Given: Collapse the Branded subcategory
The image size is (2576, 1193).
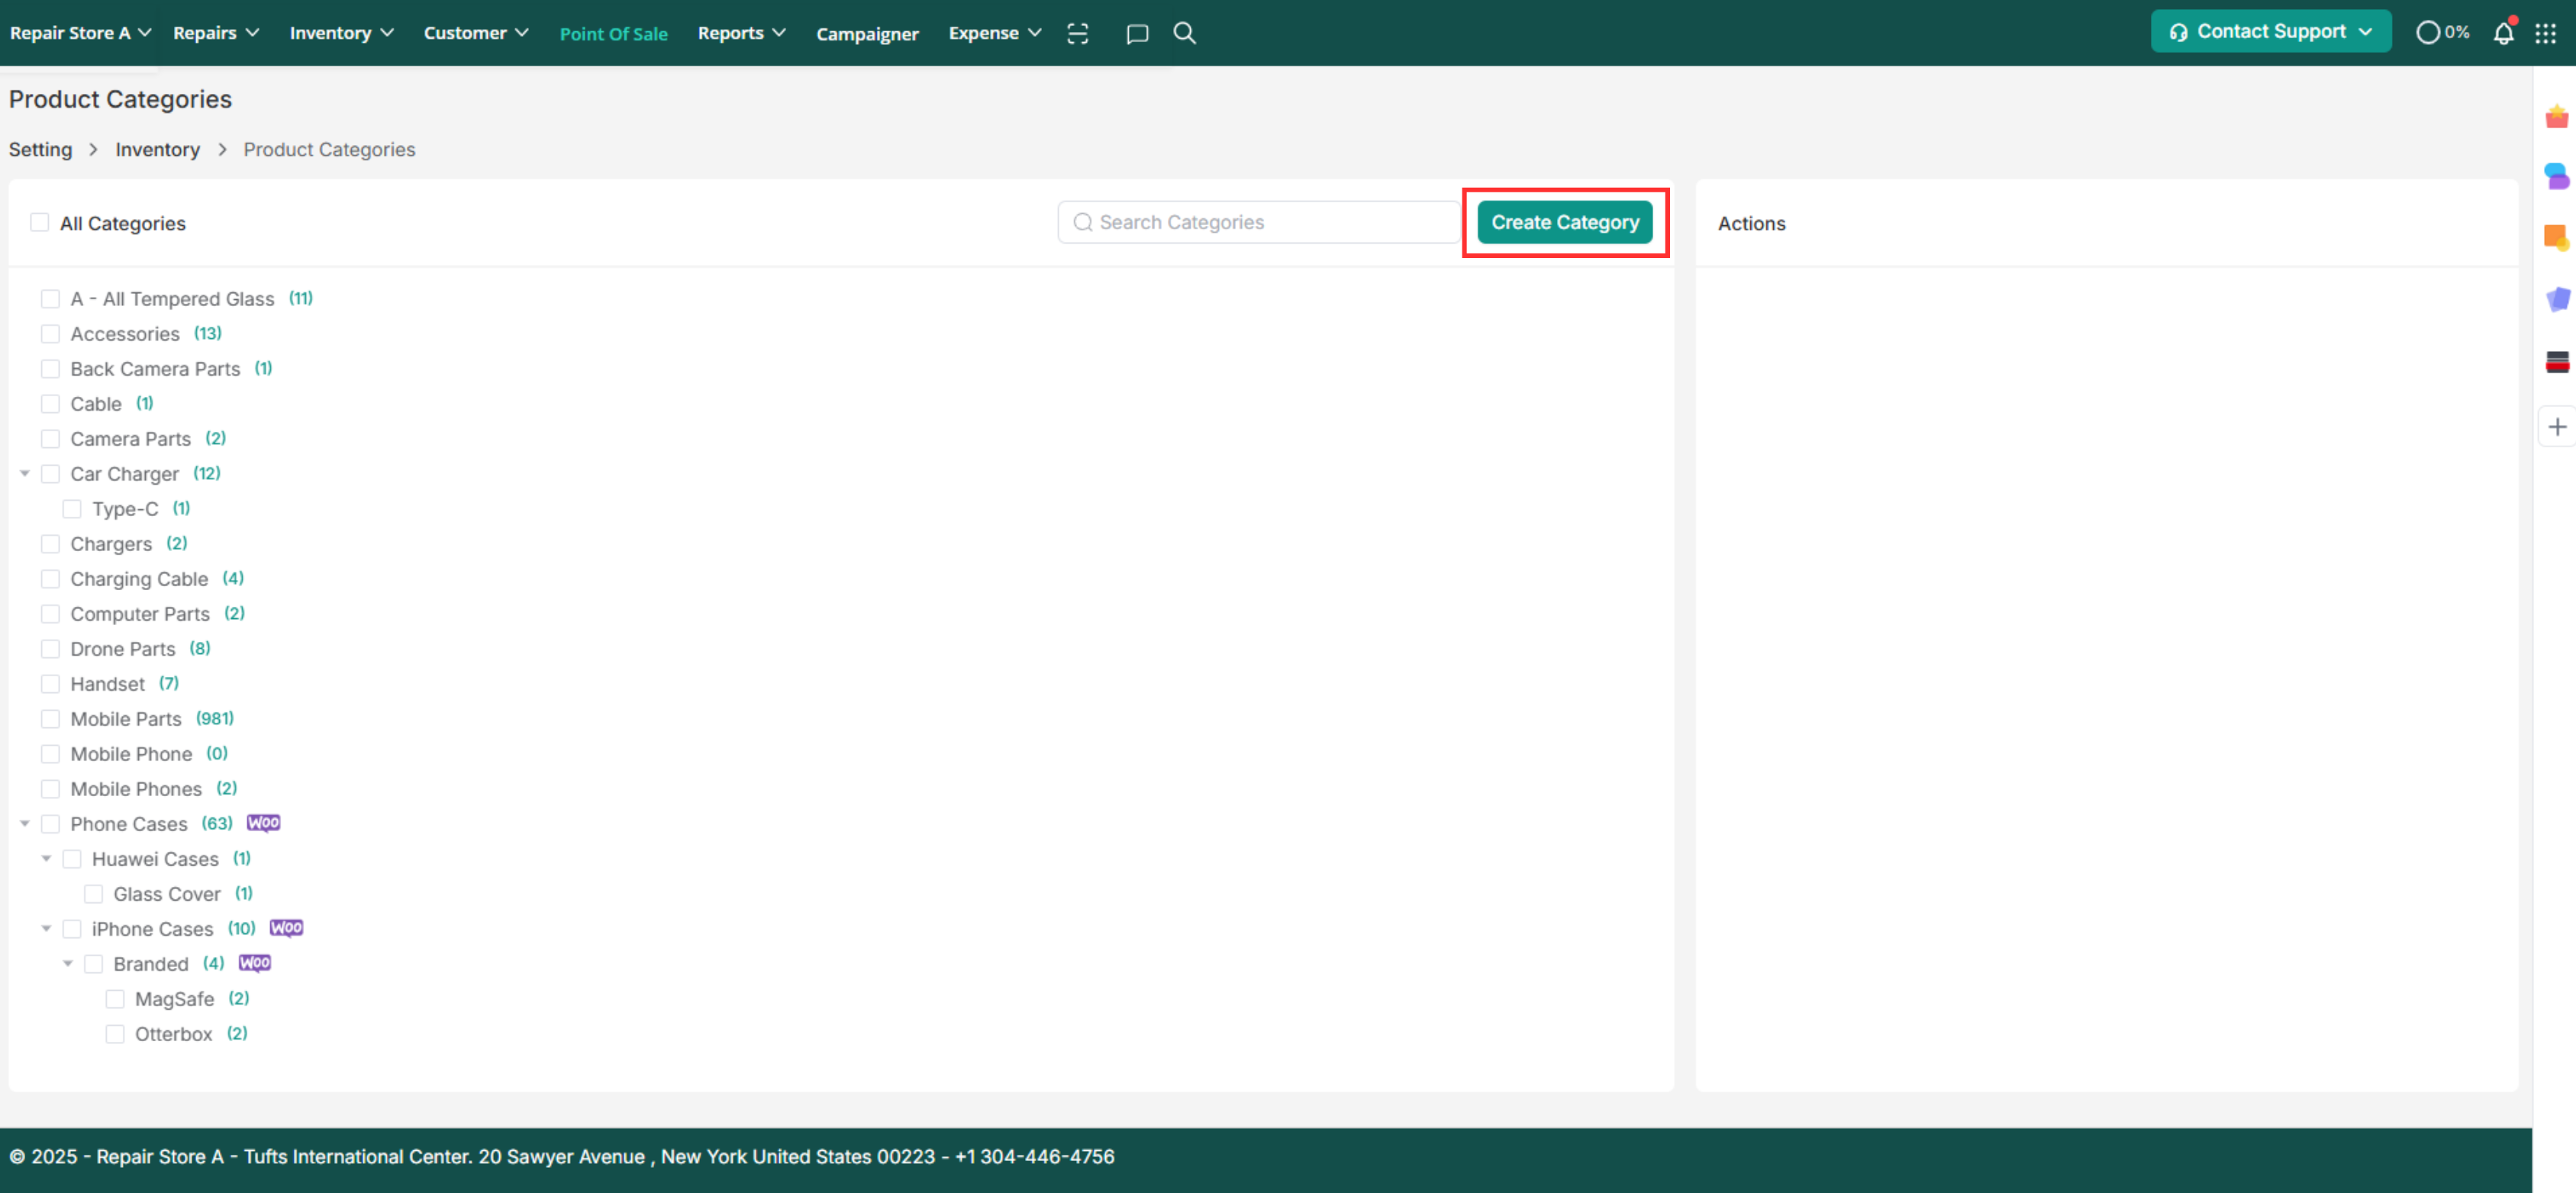Looking at the screenshot, I should coord(68,964).
